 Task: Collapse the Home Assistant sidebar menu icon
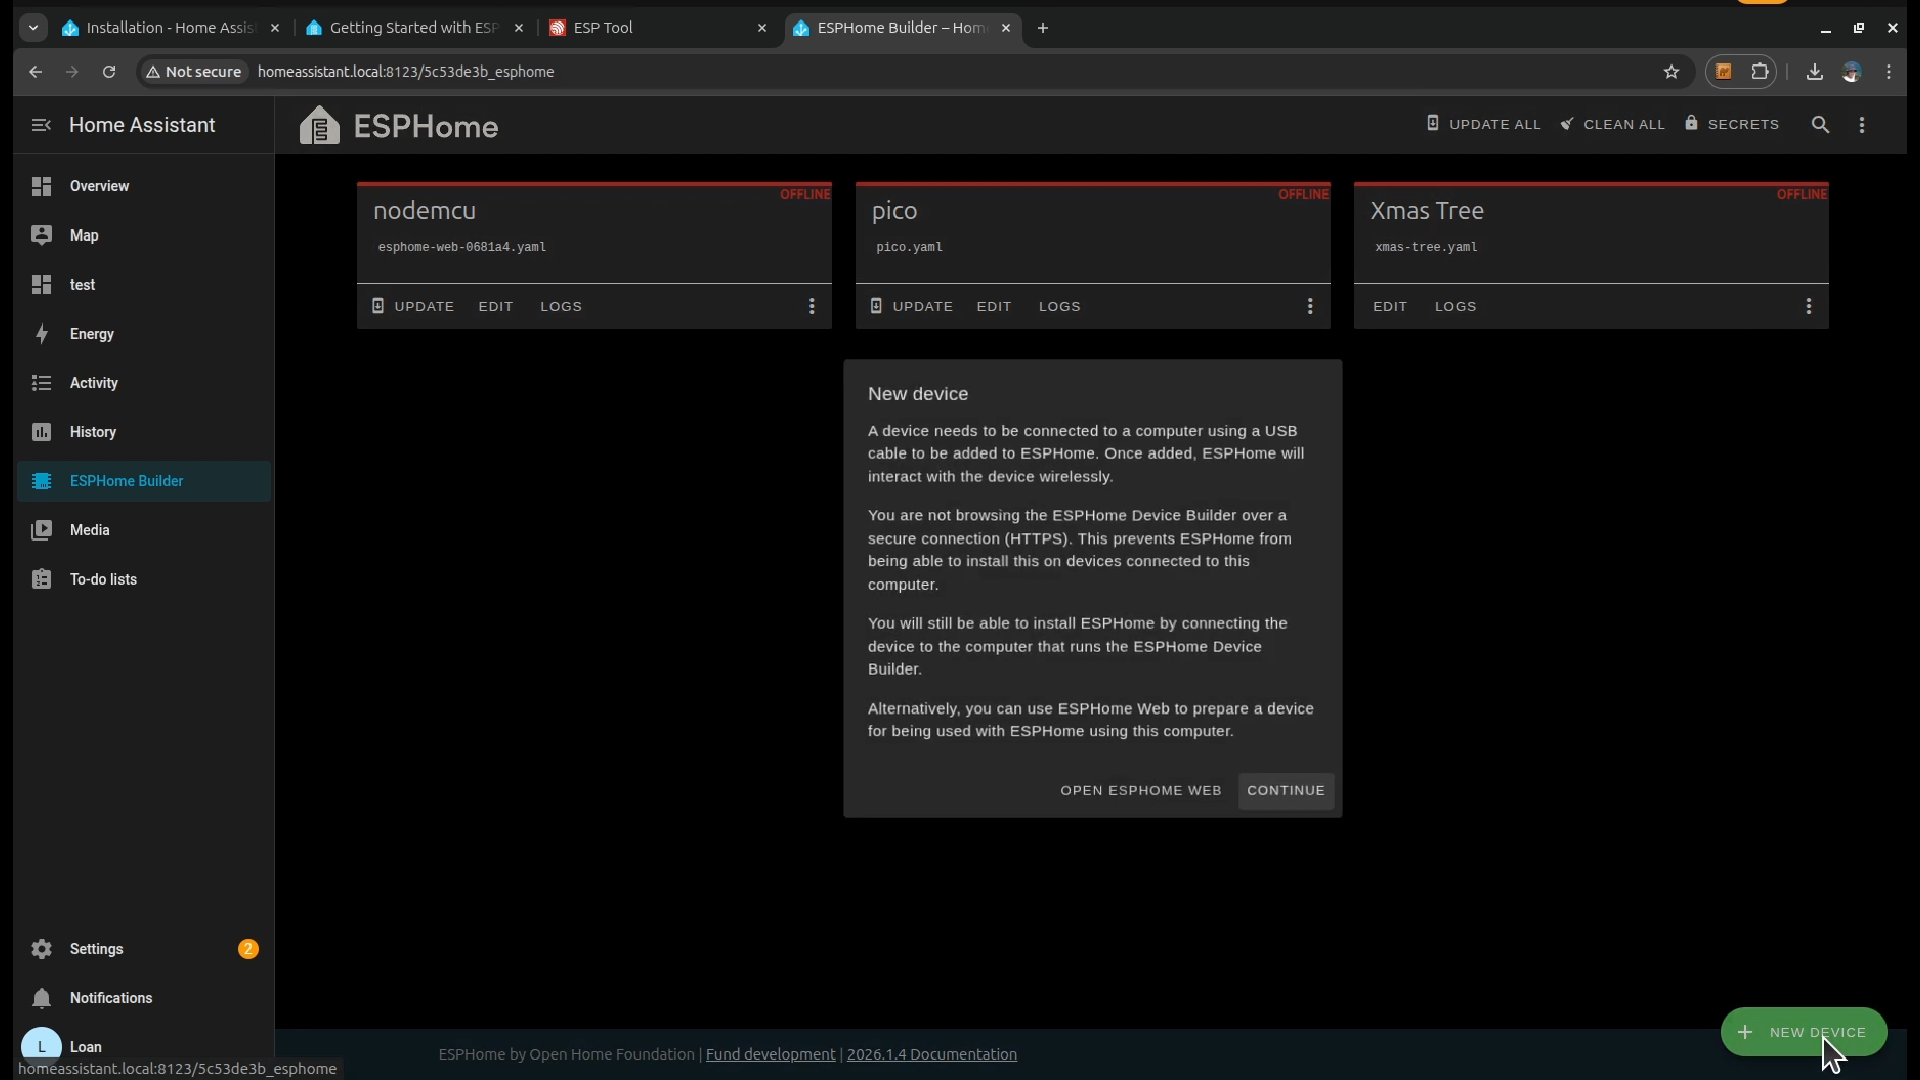point(41,125)
